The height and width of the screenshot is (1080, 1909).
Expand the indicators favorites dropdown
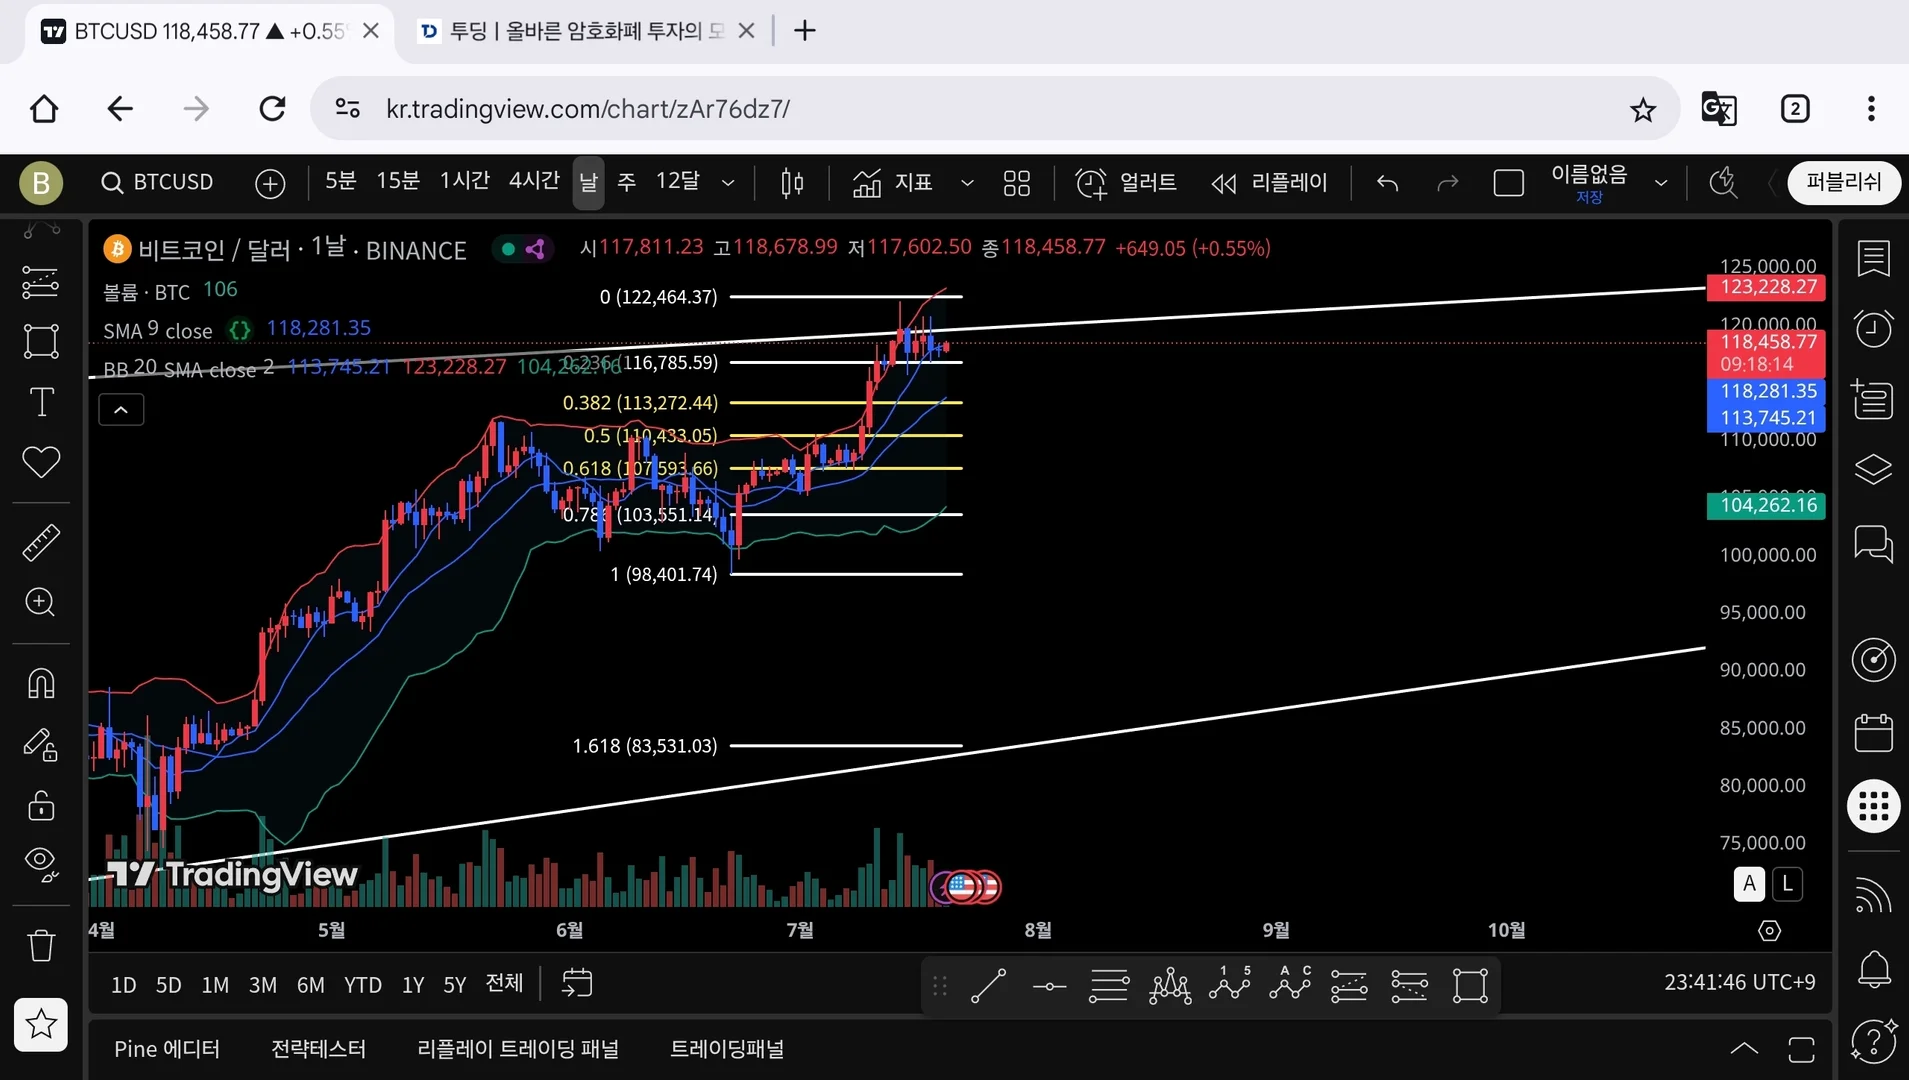(x=967, y=183)
